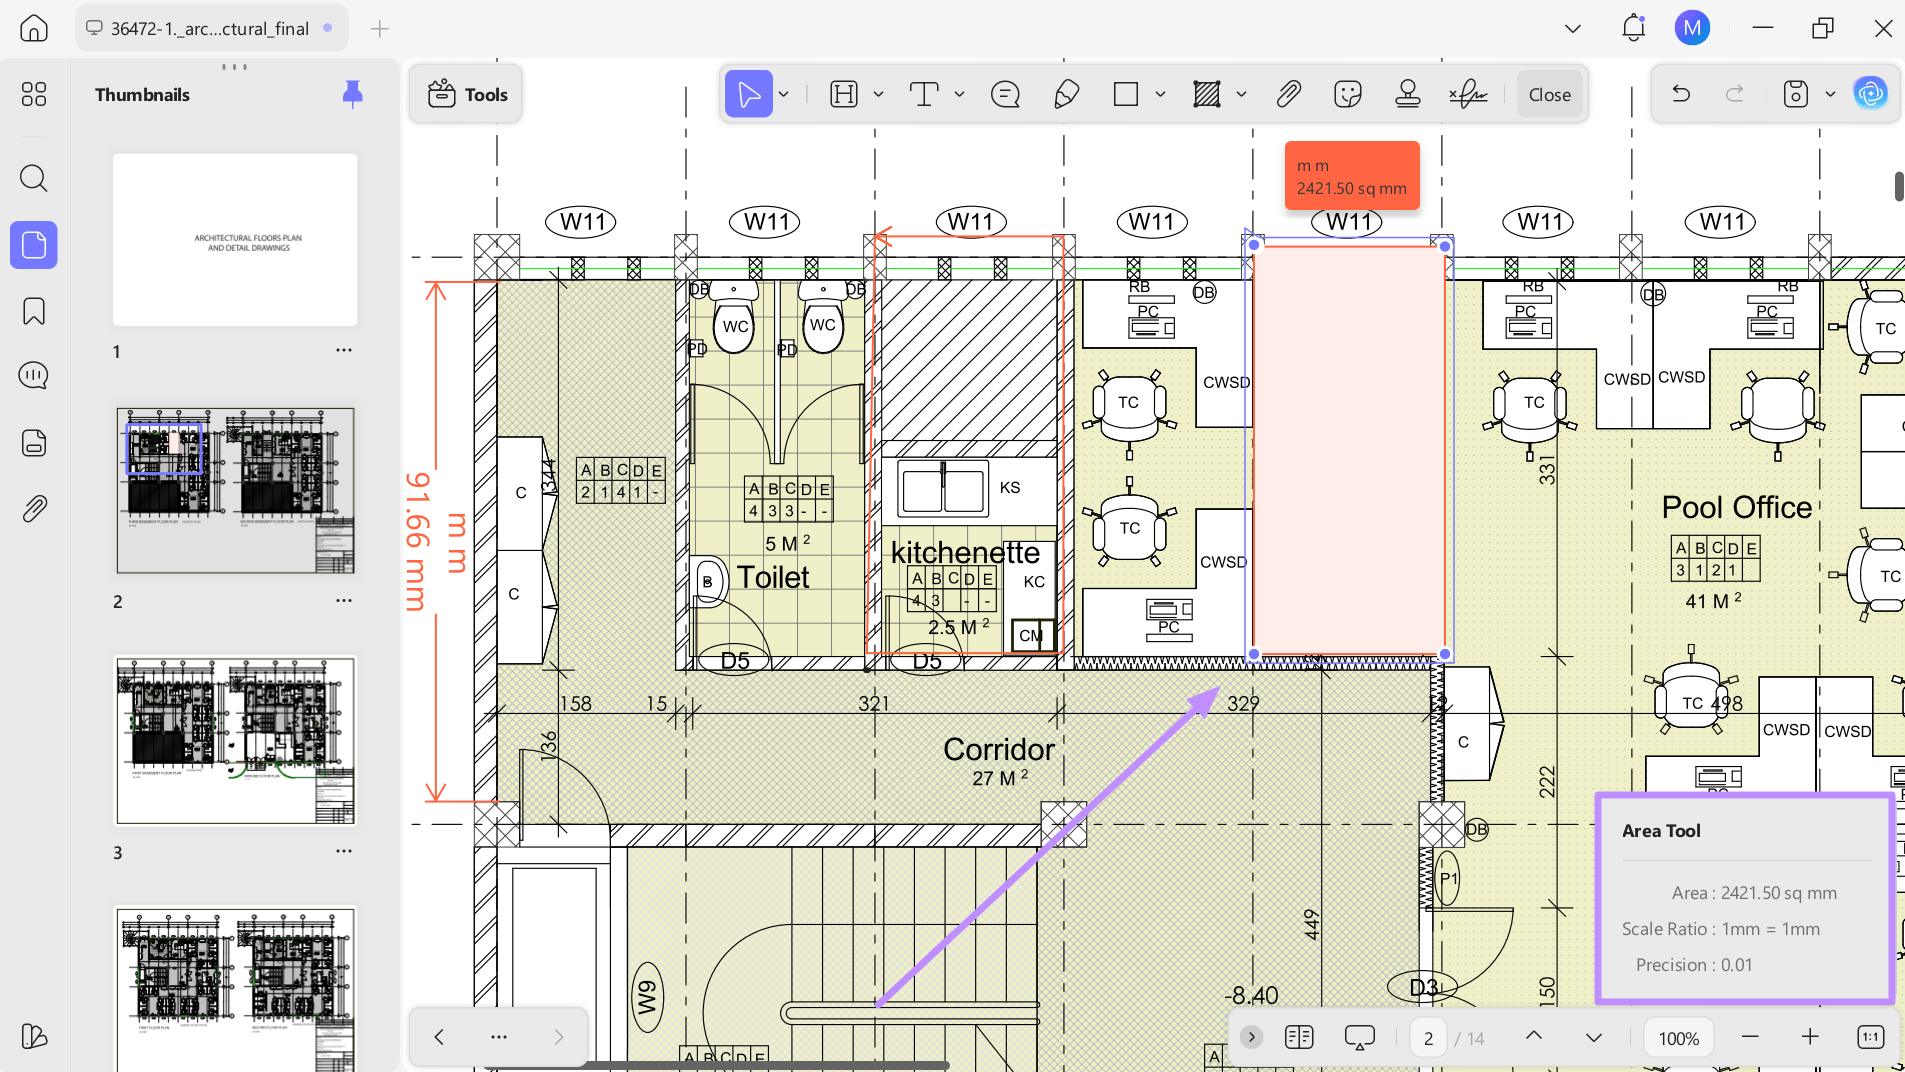1905x1072 pixels.
Task: Unpin the Thumbnails panel
Action: [x=352, y=94]
